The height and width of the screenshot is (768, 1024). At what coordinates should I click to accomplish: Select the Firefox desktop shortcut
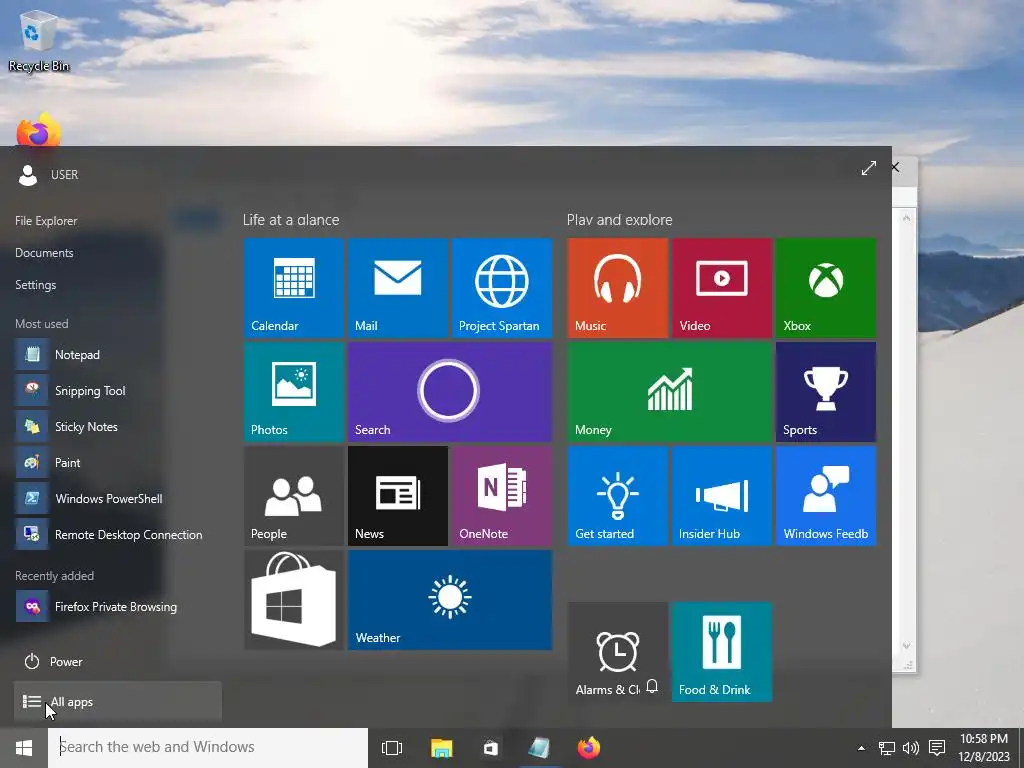pos(39,129)
